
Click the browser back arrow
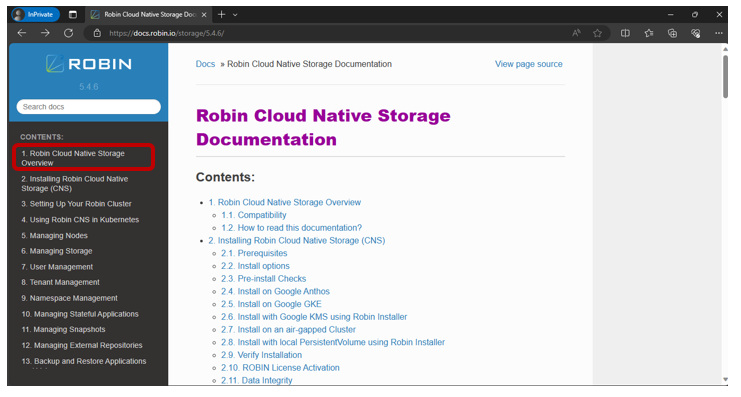click(22, 33)
